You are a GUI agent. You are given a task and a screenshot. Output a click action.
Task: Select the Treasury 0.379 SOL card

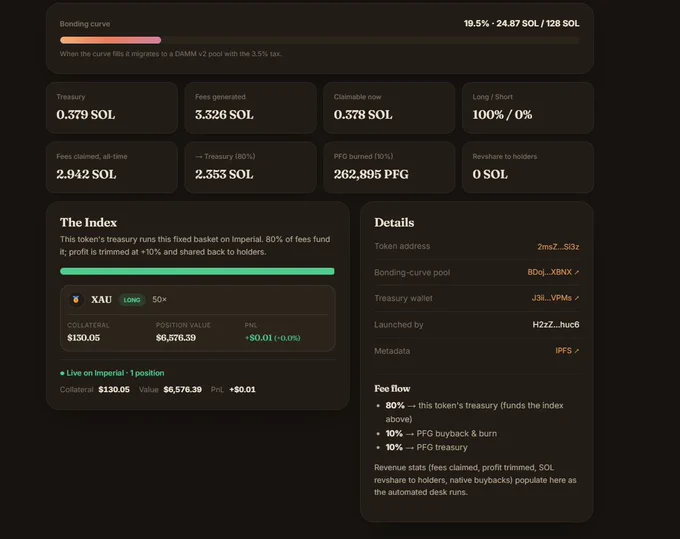coord(112,108)
